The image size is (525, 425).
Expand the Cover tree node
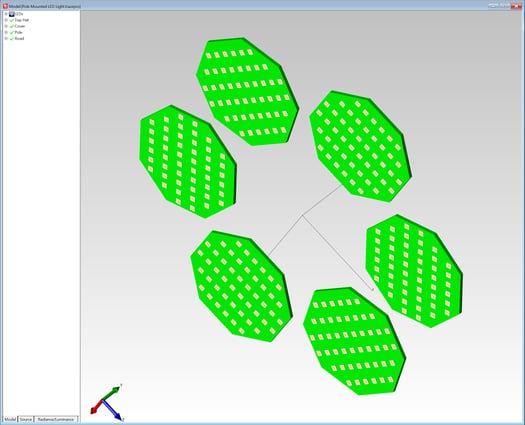click(x=6, y=26)
